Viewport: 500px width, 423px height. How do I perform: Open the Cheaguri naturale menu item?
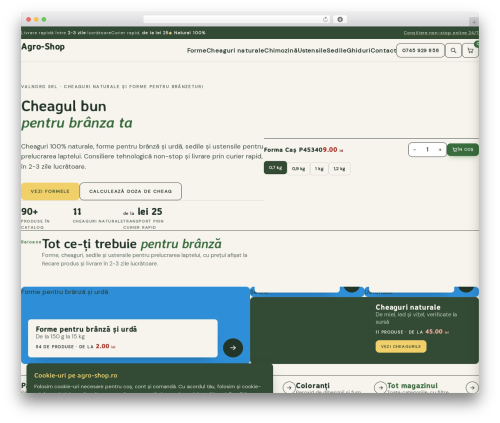pyautogui.click(x=235, y=51)
